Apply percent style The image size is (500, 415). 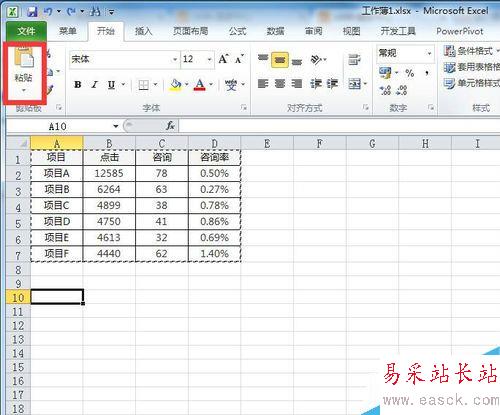click(410, 73)
